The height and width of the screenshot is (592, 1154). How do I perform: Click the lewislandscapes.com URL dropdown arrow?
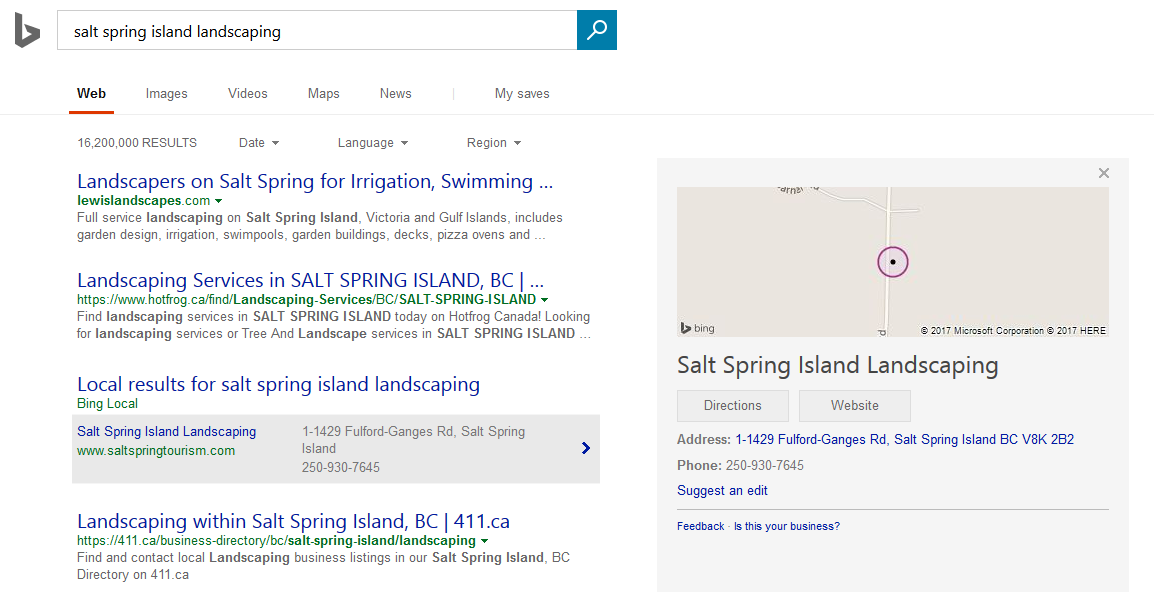(x=219, y=201)
